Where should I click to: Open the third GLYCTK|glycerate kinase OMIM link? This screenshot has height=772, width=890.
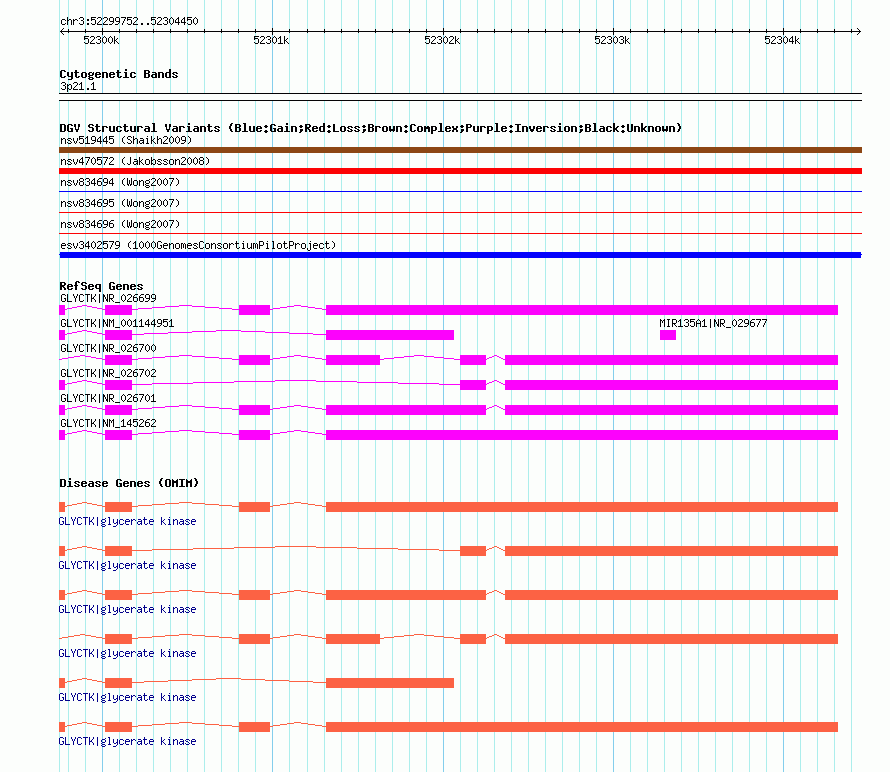[x=127, y=609]
